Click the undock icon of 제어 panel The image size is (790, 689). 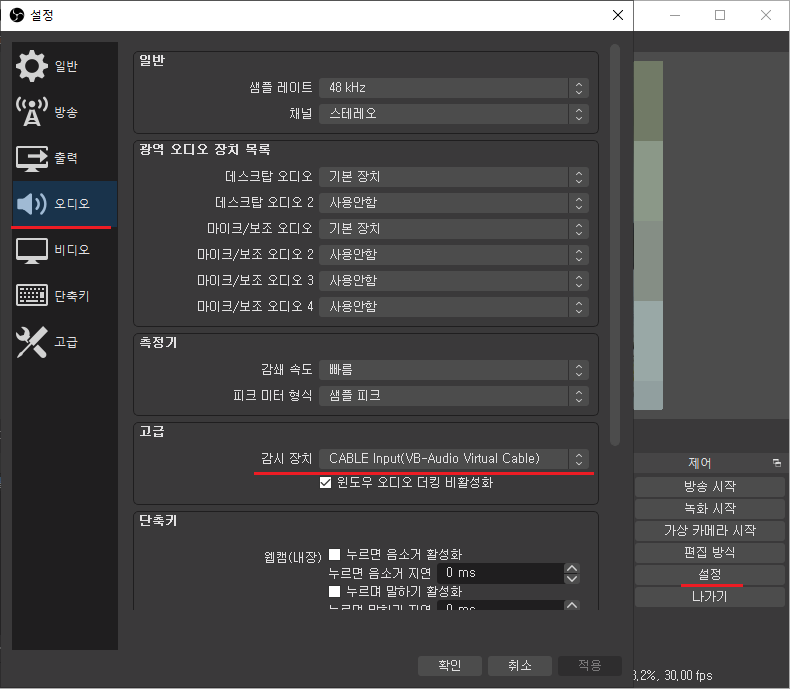[x=776, y=462]
